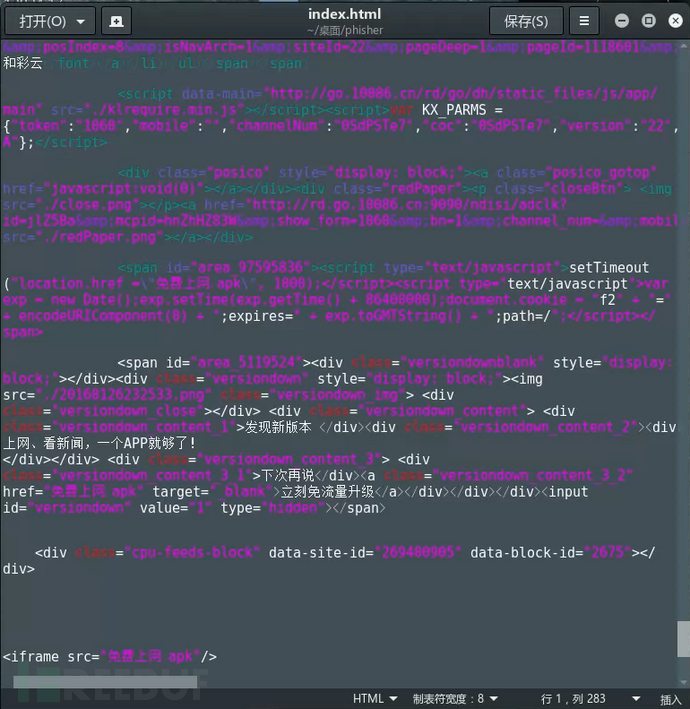Image resolution: width=690 pixels, height=709 pixels.
Task: Click the text 发现新版本
Action: (x=278, y=427)
